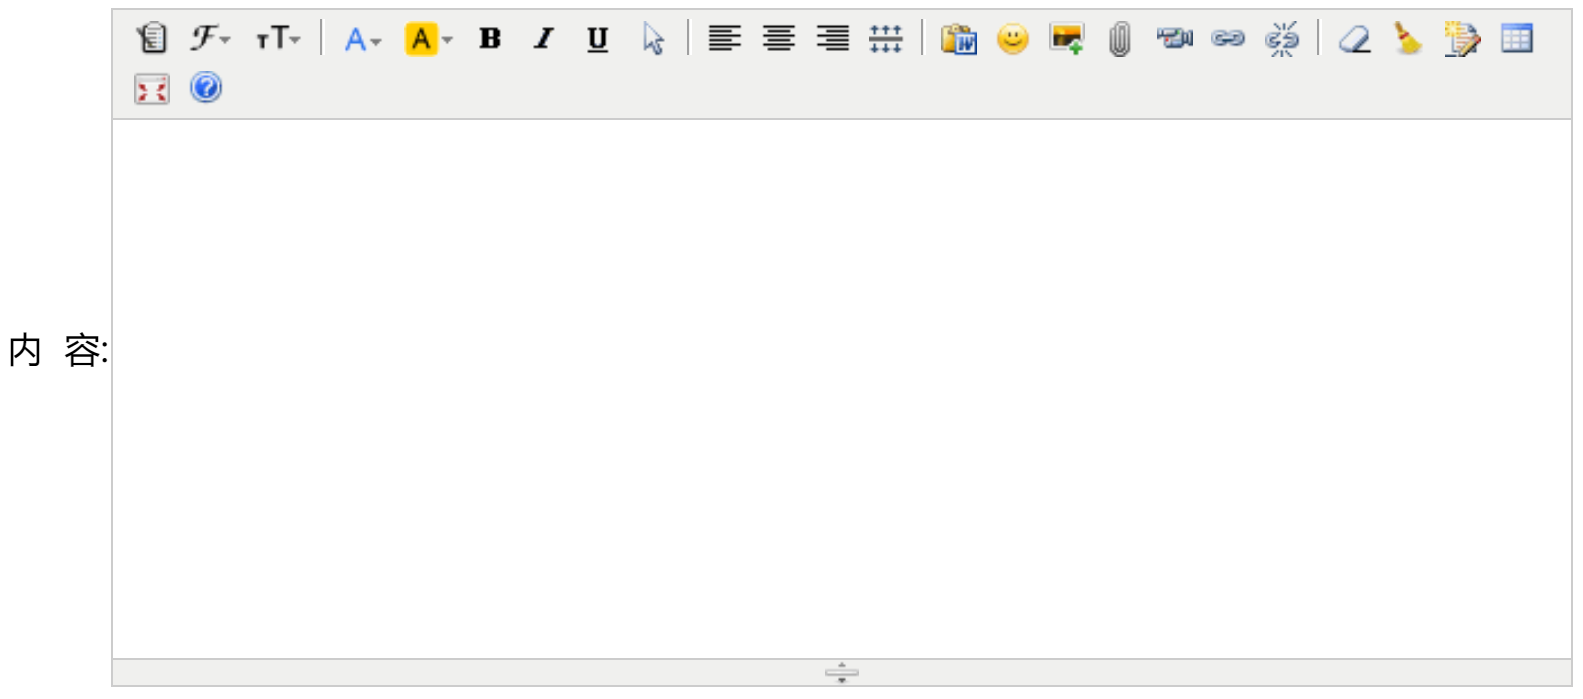Remove link using the broken chain icon

click(1282, 39)
